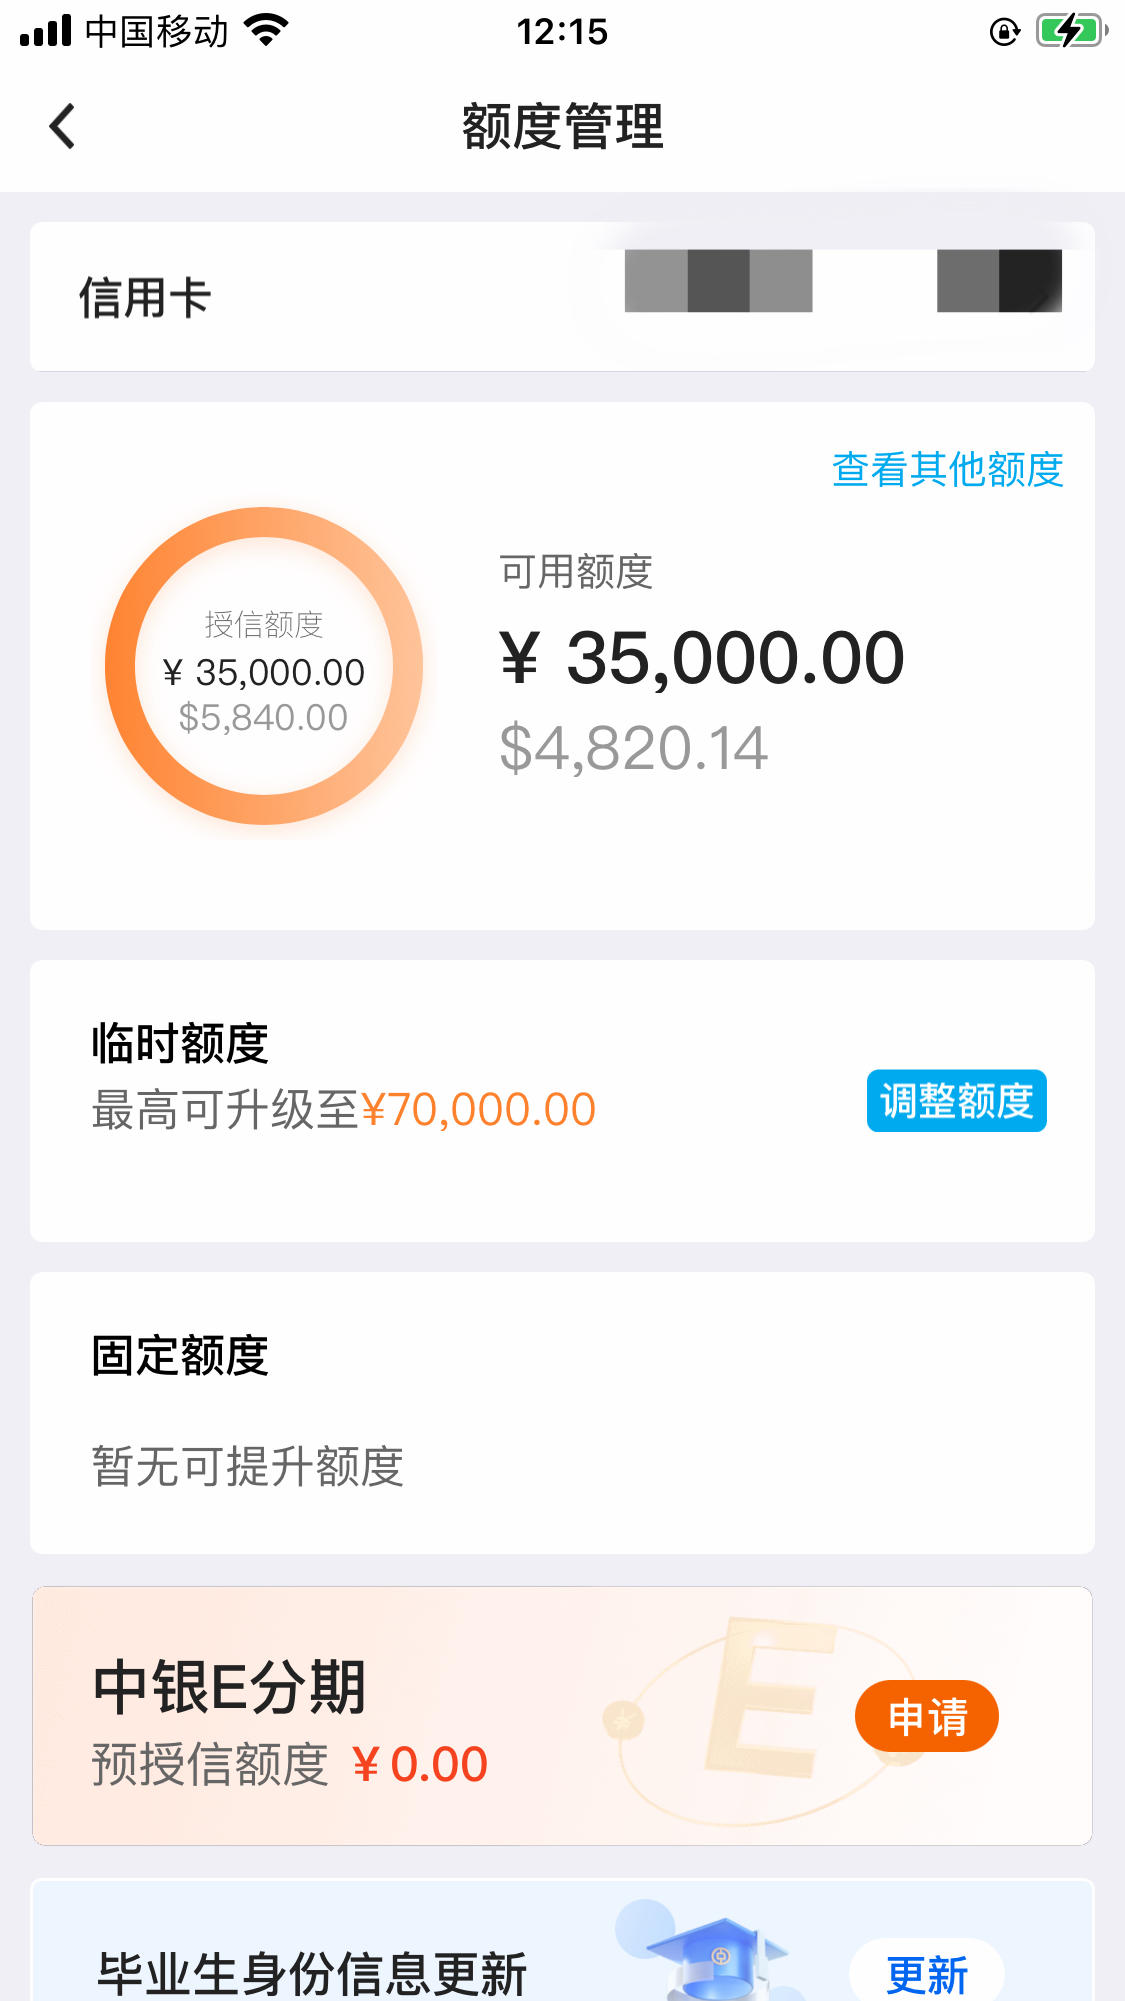The width and height of the screenshot is (1125, 2001).
Task: Select the 信用卡 card row
Action: [562, 297]
